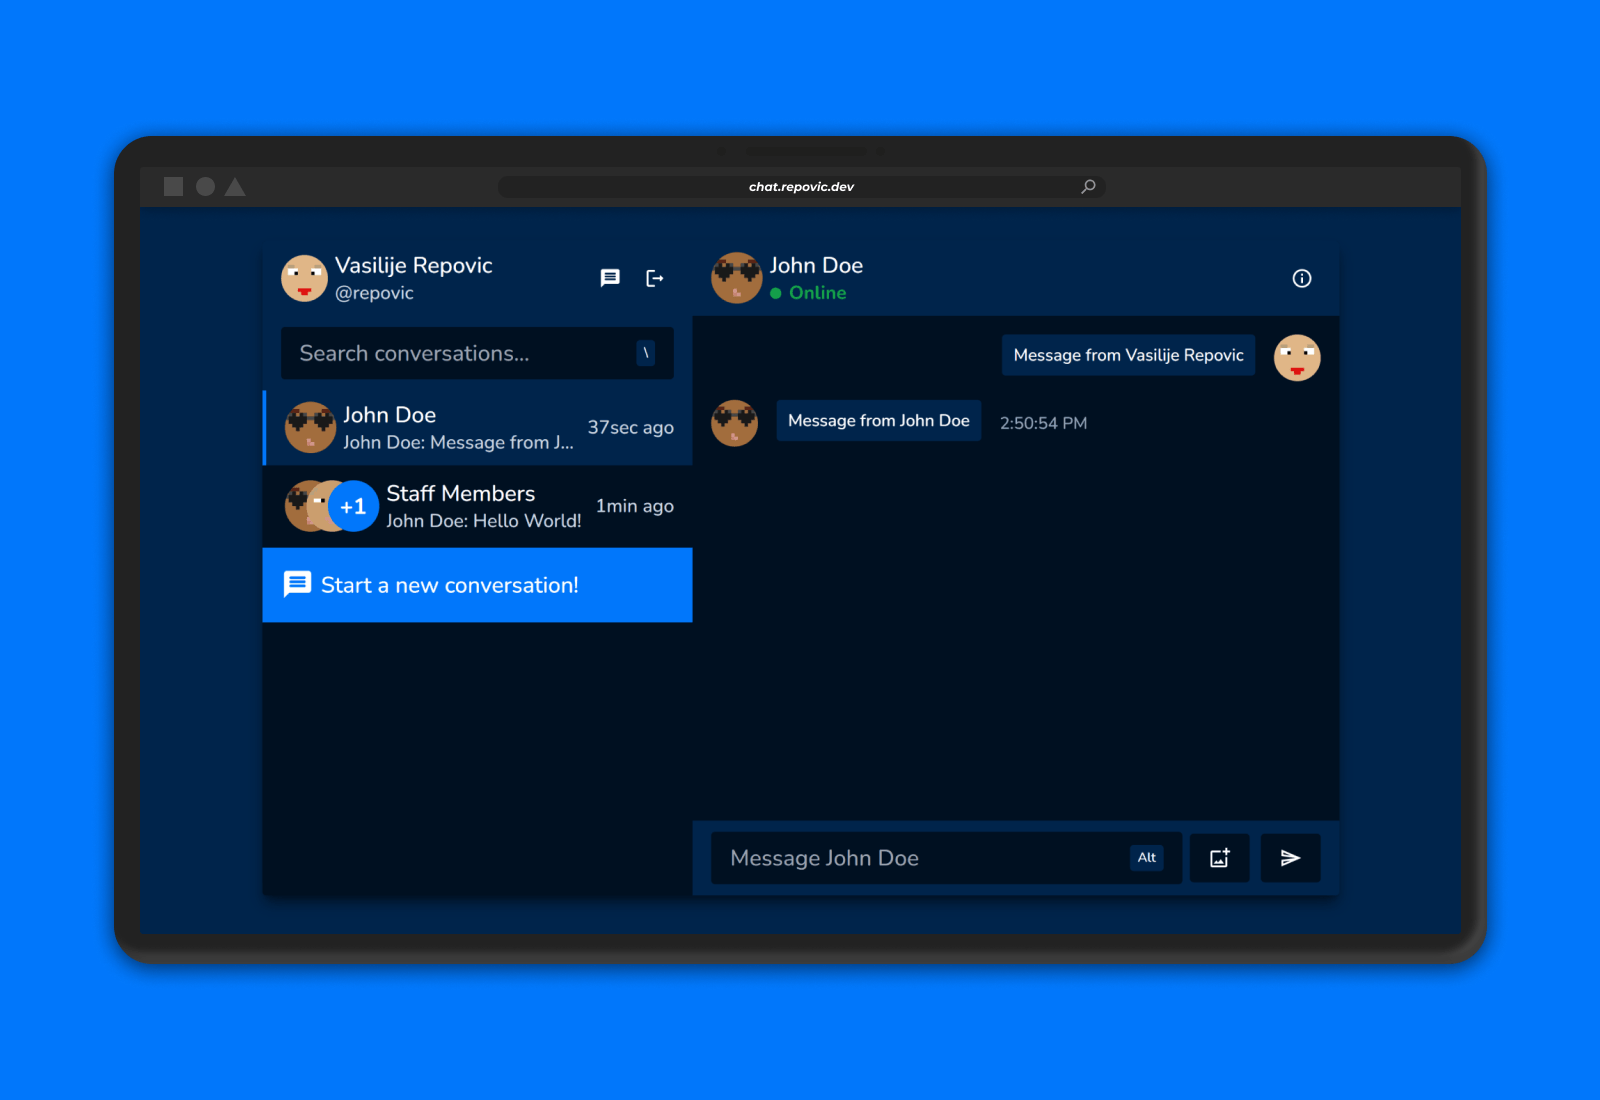The height and width of the screenshot is (1100, 1600).
Task: Click the '1min ago' timestamp
Action: click(x=635, y=506)
